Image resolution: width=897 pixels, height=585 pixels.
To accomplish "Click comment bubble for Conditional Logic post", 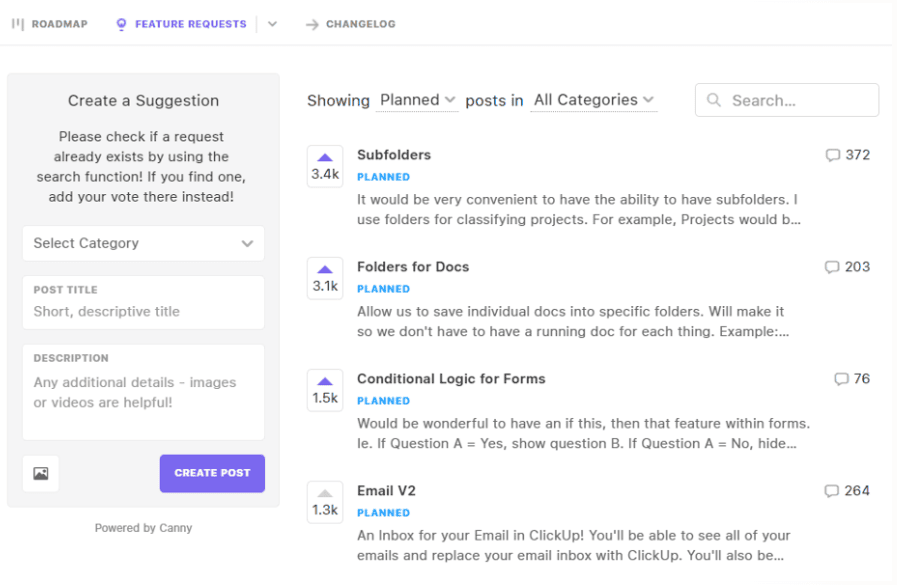I will pyautogui.click(x=841, y=379).
